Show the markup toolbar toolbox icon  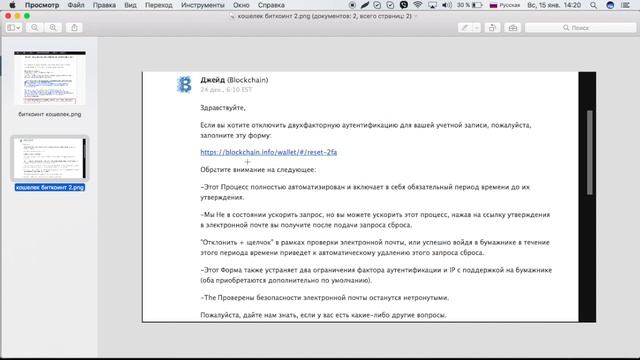(x=513, y=28)
